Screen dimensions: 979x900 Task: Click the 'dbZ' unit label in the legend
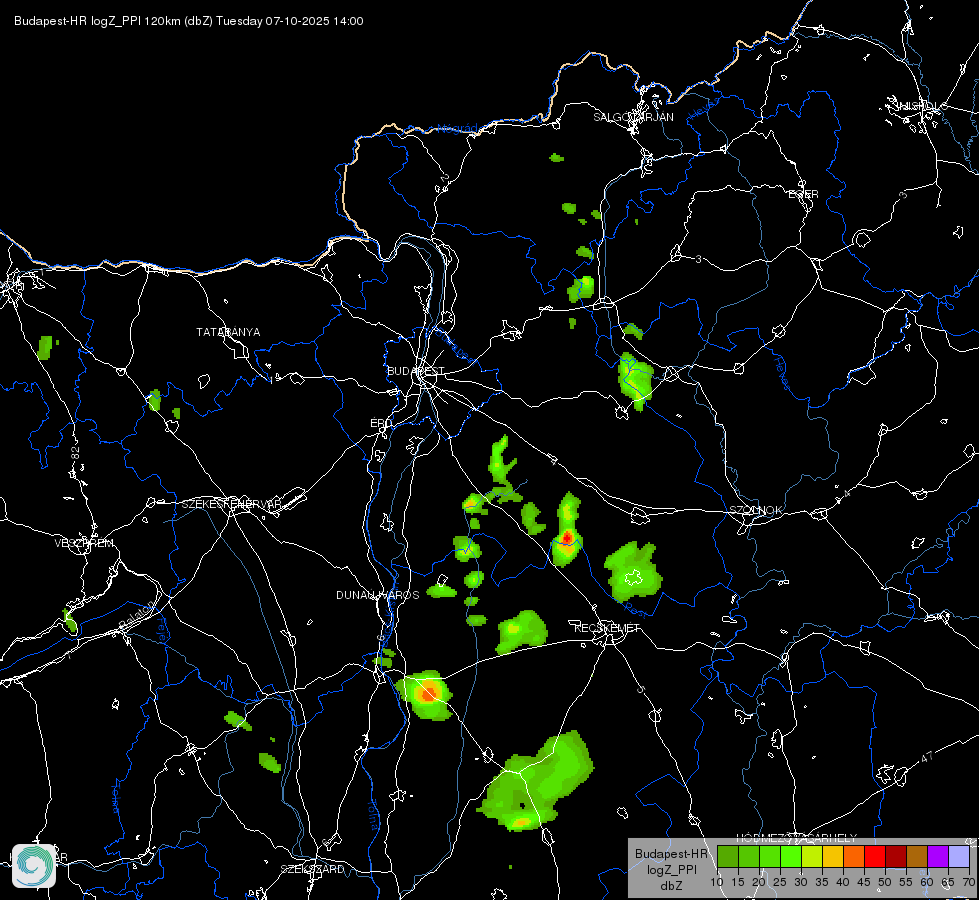click(x=671, y=886)
